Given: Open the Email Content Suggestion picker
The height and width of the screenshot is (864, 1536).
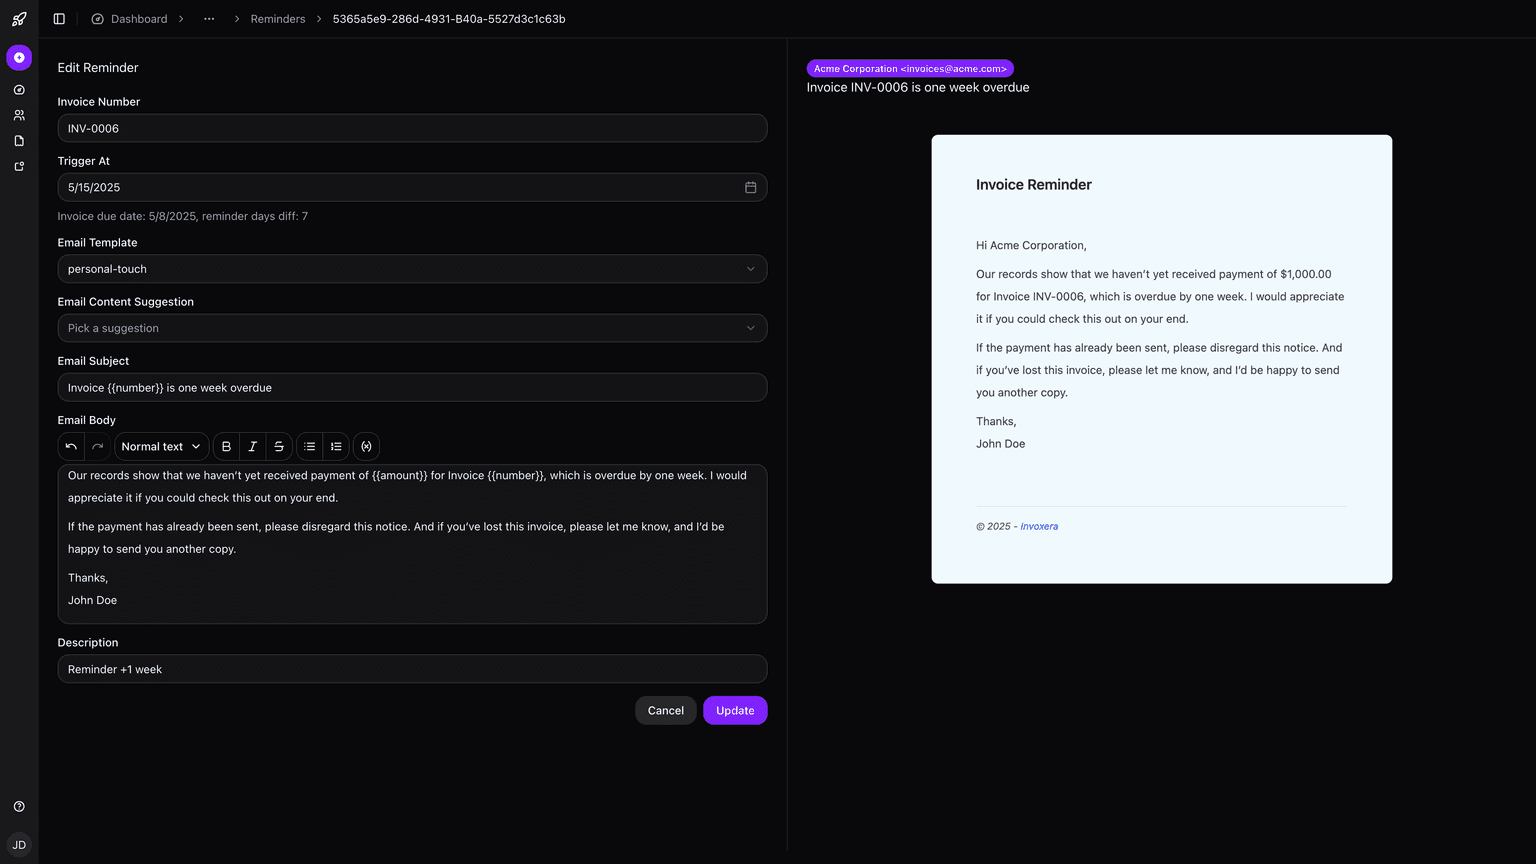Looking at the screenshot, I should pyautogui.click(x=412, y=327).
